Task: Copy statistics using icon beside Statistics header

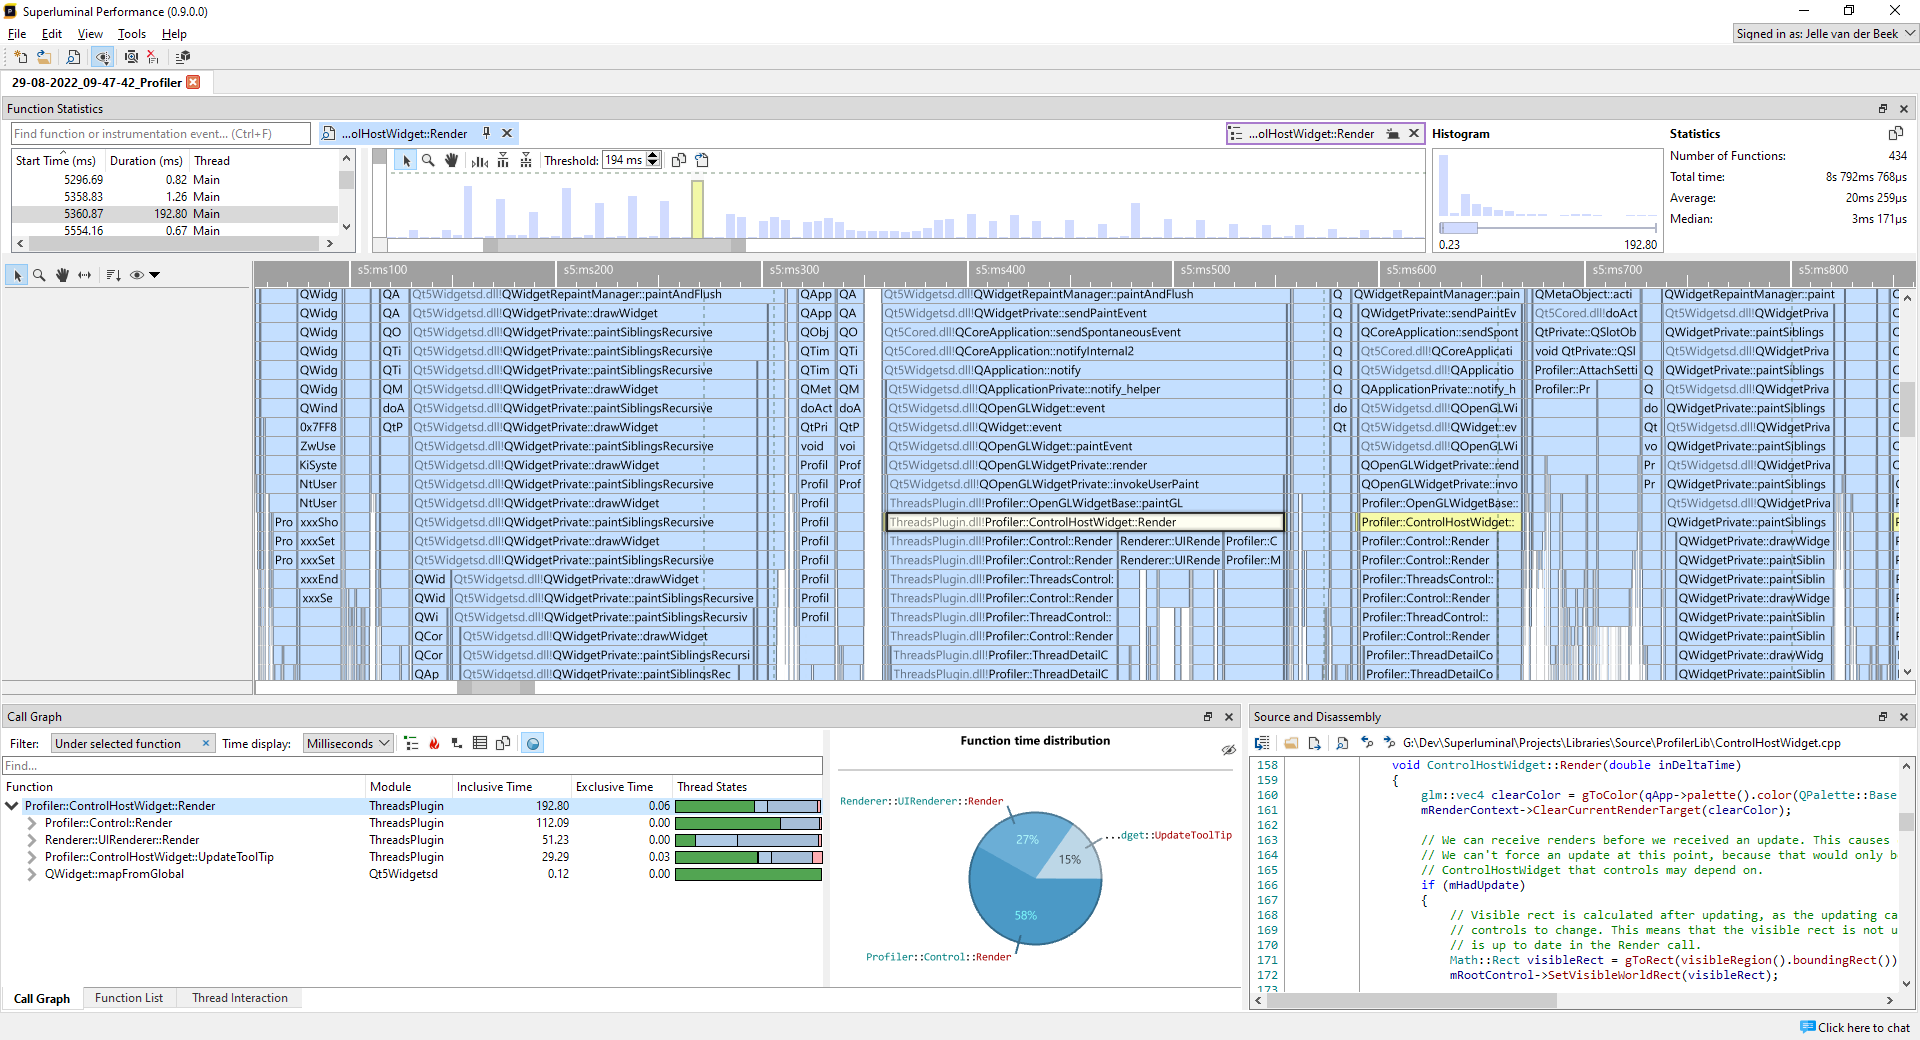Action: [1895, 133]
